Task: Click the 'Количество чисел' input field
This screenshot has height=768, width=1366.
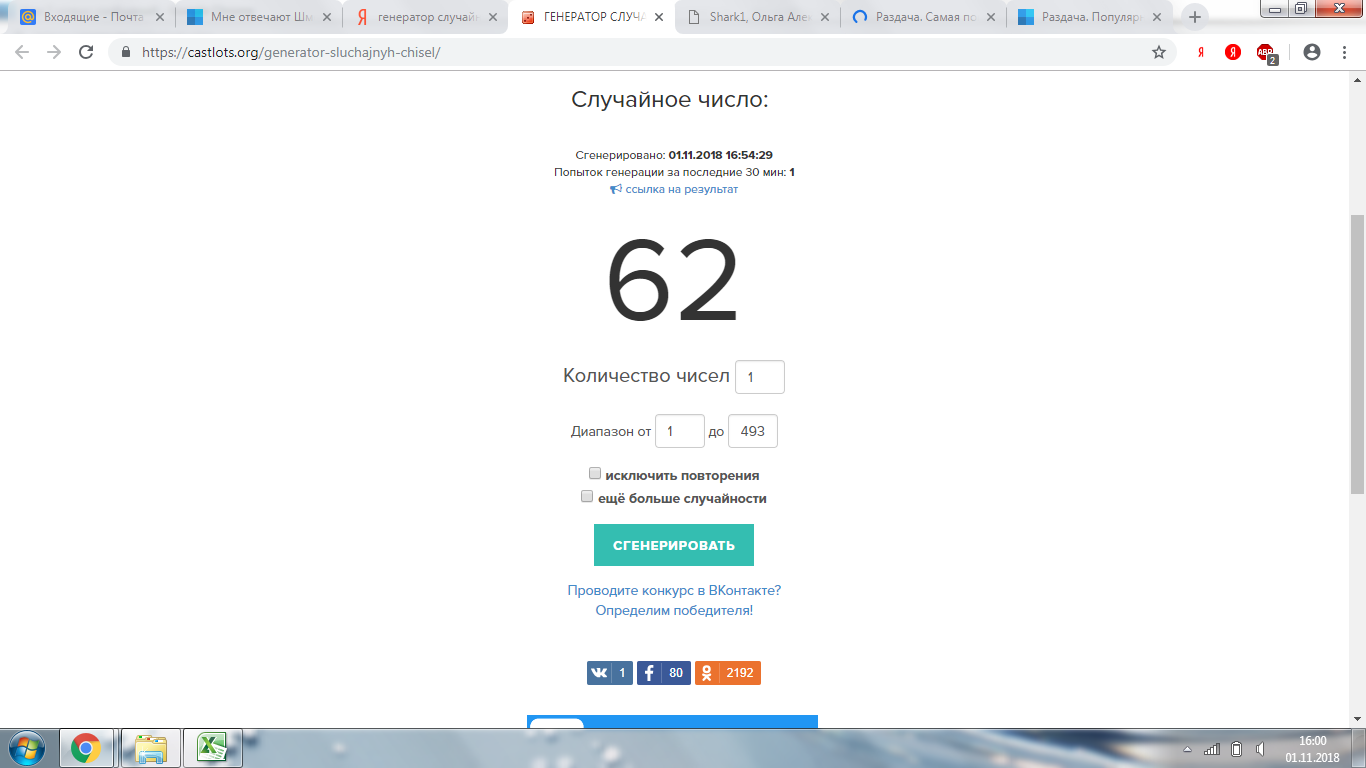Action: (760, 377)
